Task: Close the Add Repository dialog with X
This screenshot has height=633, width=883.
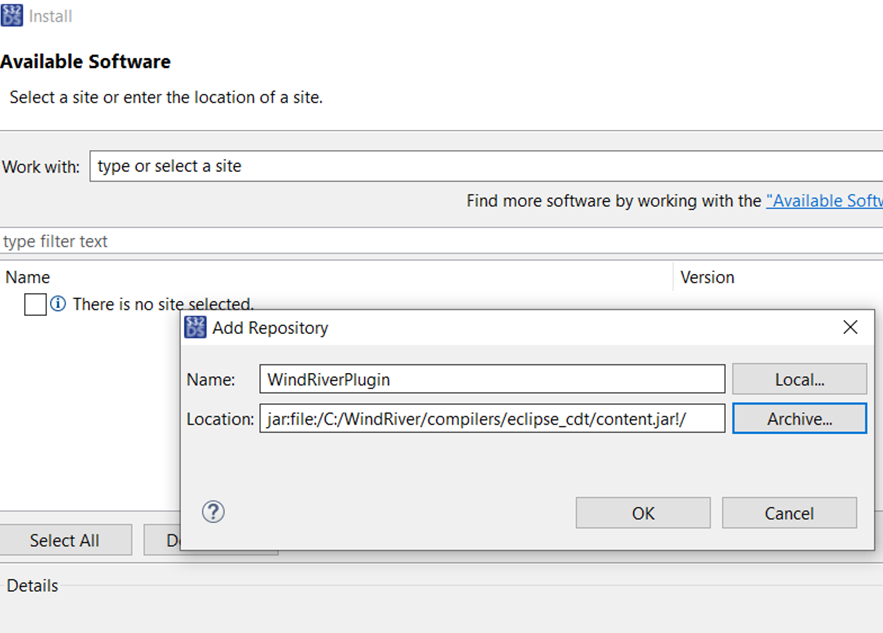Action: pyautogui.click(x=850, y=327)
